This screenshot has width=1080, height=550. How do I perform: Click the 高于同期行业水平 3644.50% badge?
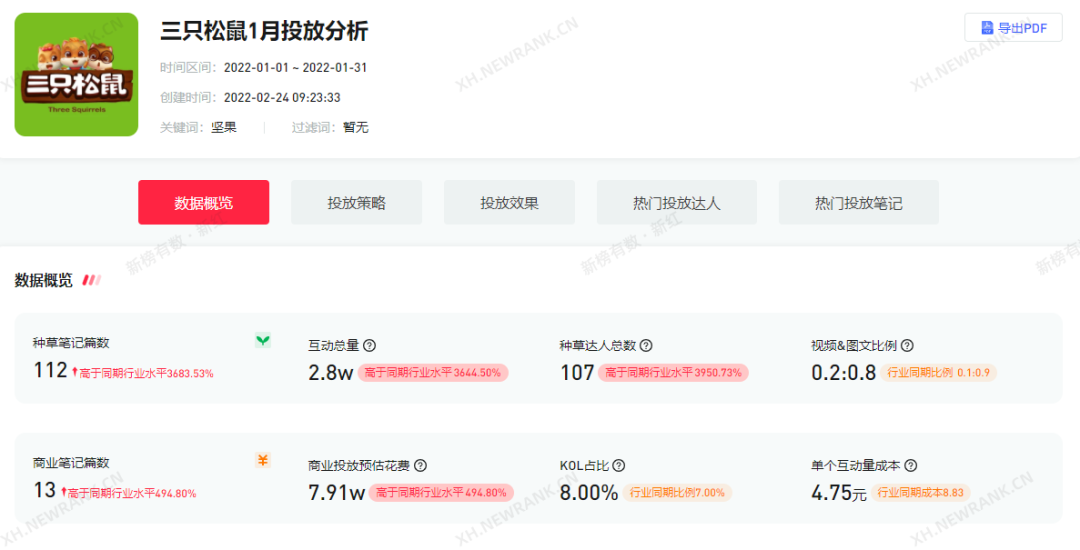point(433,372)
